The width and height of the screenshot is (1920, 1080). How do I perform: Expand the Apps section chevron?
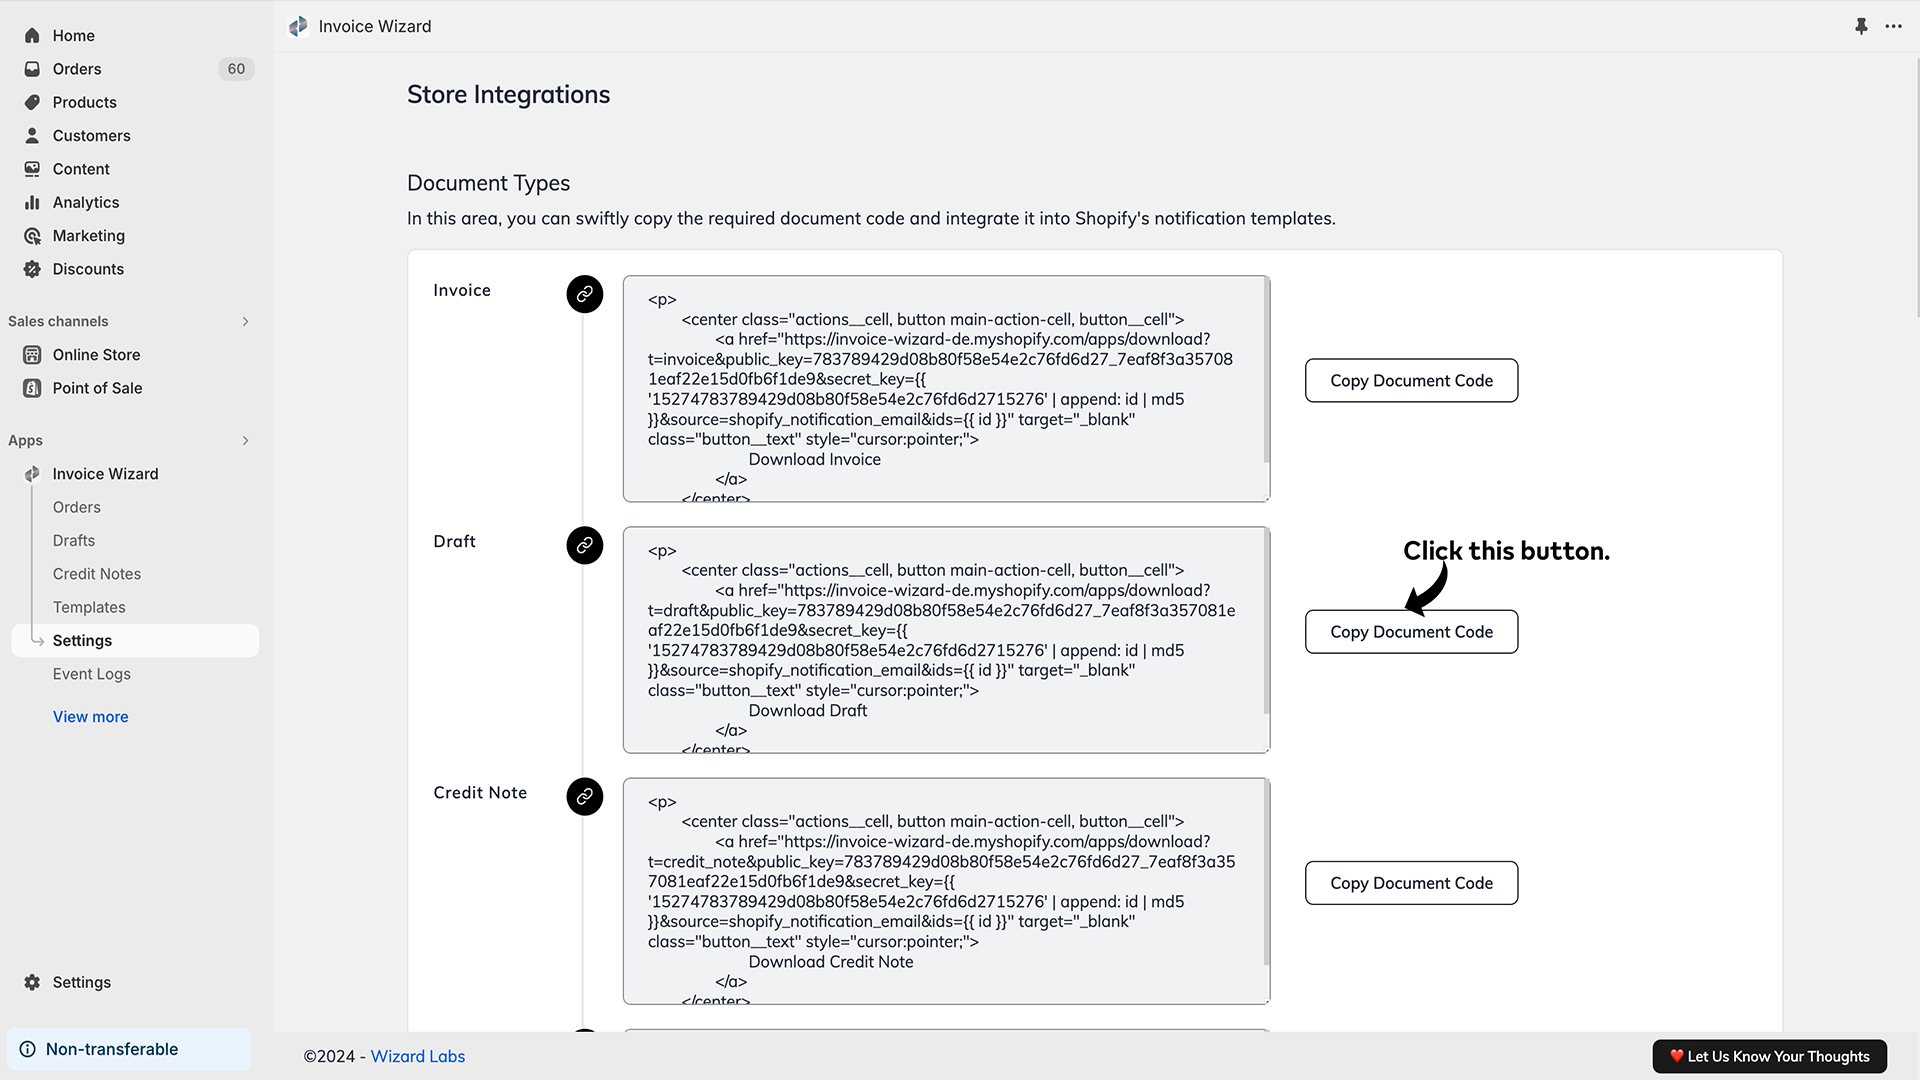(245, 440)
